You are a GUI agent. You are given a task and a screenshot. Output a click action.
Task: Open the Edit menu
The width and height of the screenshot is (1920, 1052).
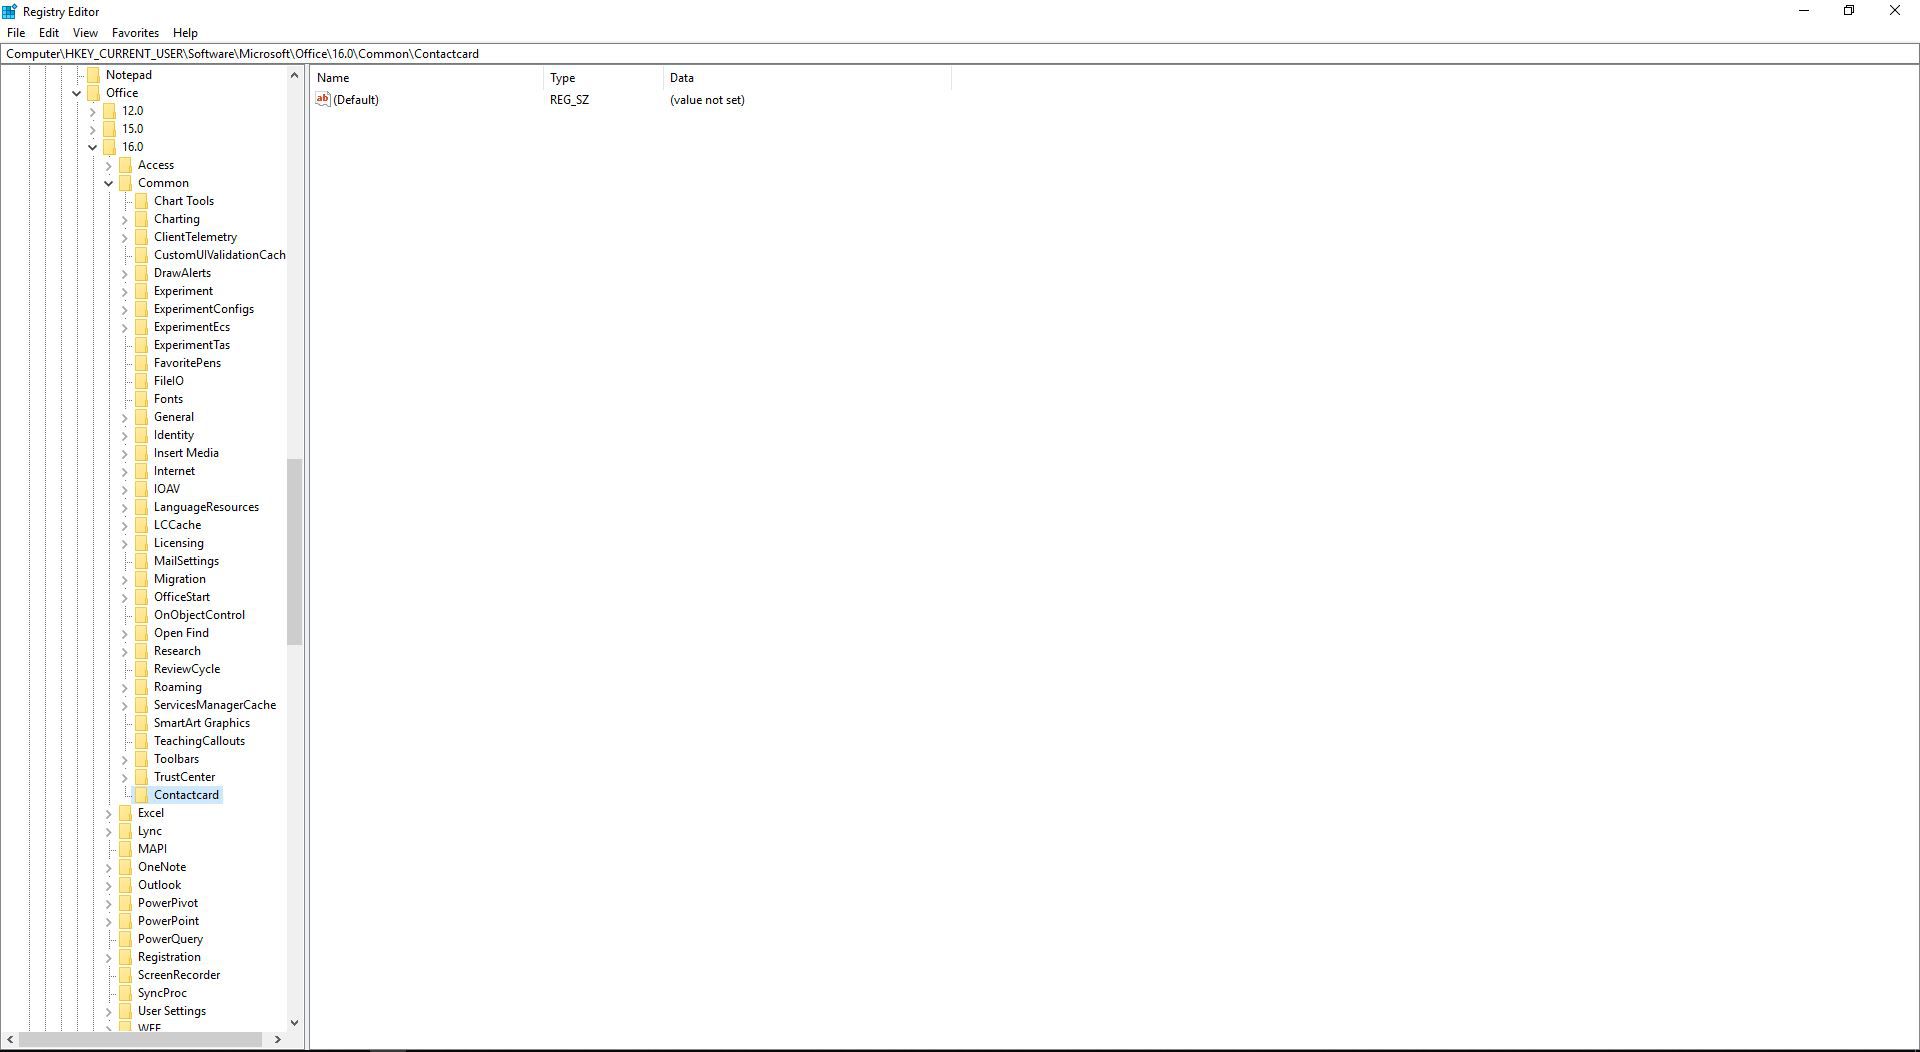coord(48,33)
